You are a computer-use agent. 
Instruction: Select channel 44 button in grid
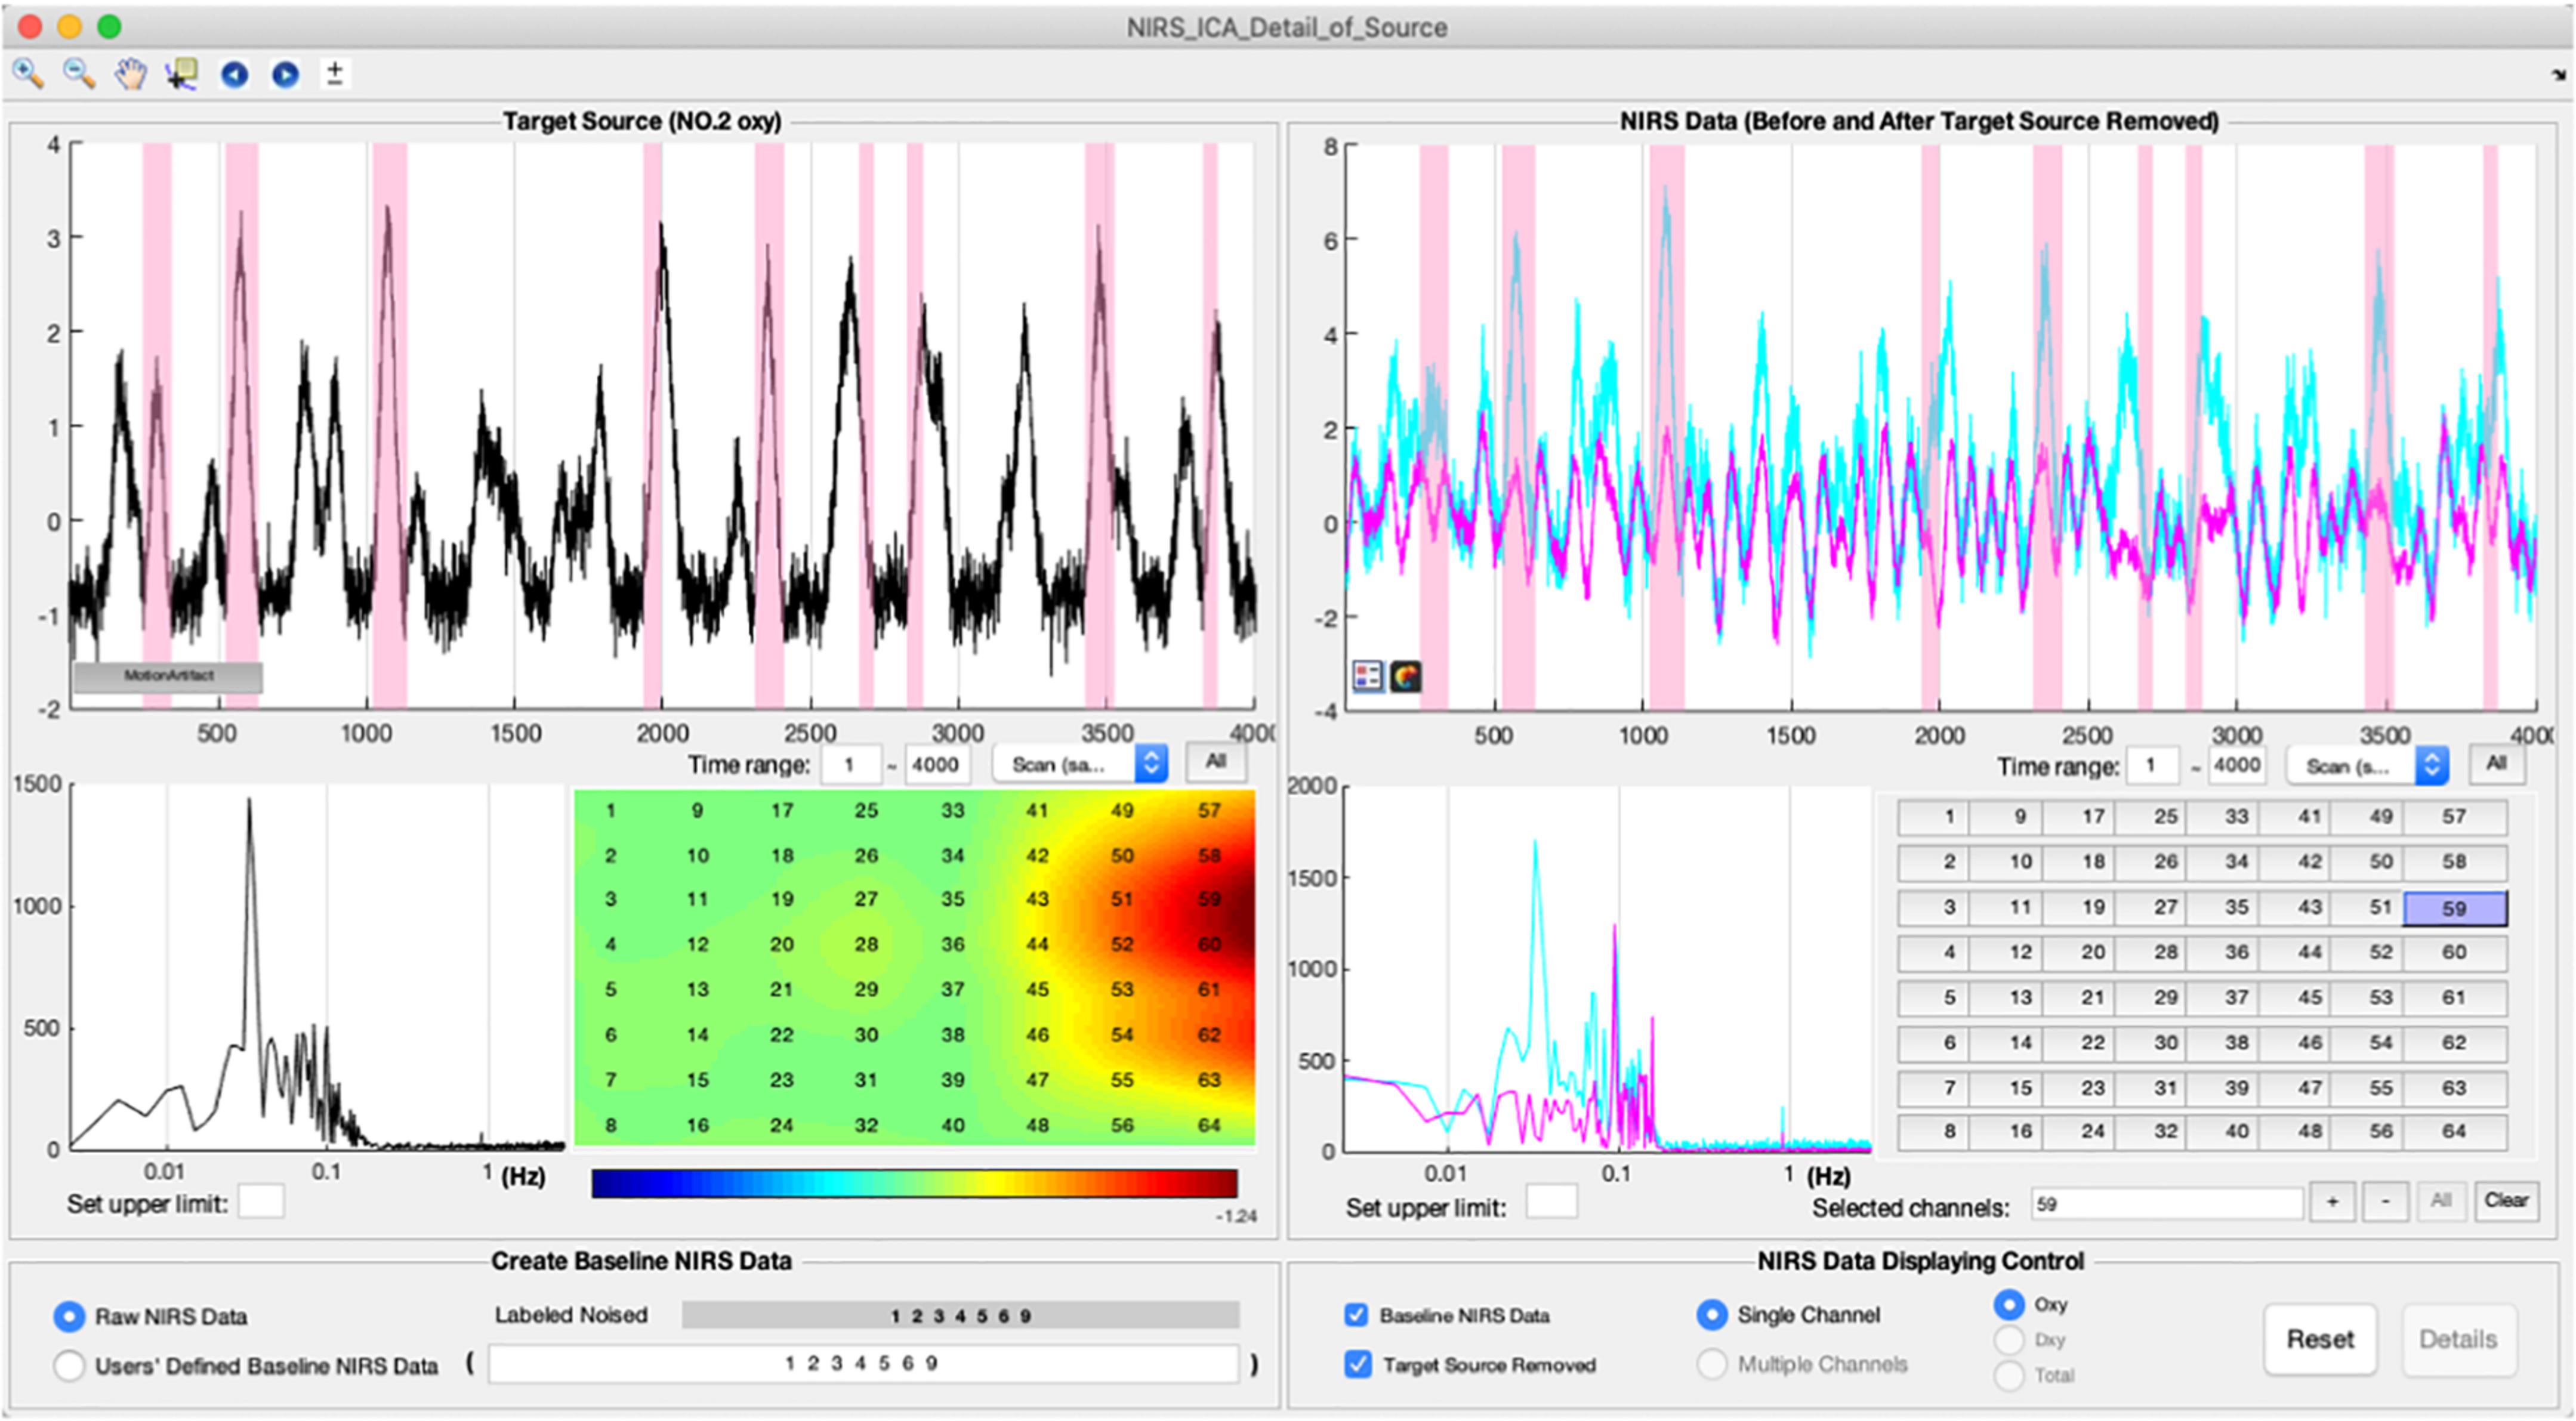2295,952
